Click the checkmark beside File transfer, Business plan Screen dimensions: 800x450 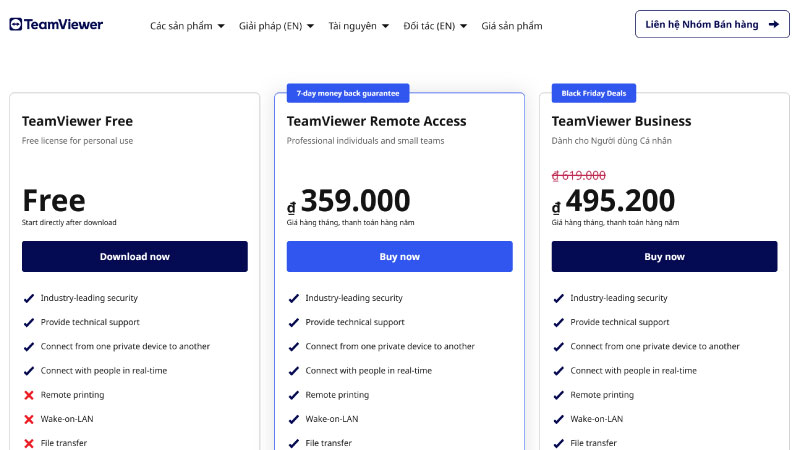(x=559, y=443)
